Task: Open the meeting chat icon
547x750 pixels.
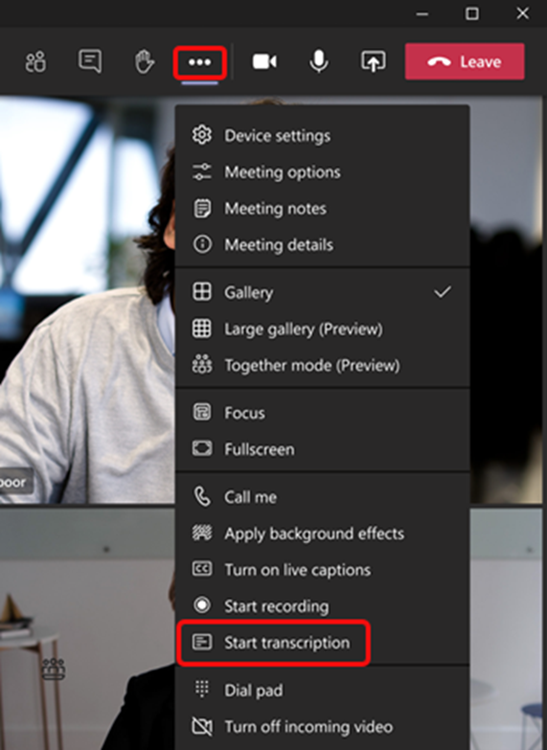Action: coord(90,61)
